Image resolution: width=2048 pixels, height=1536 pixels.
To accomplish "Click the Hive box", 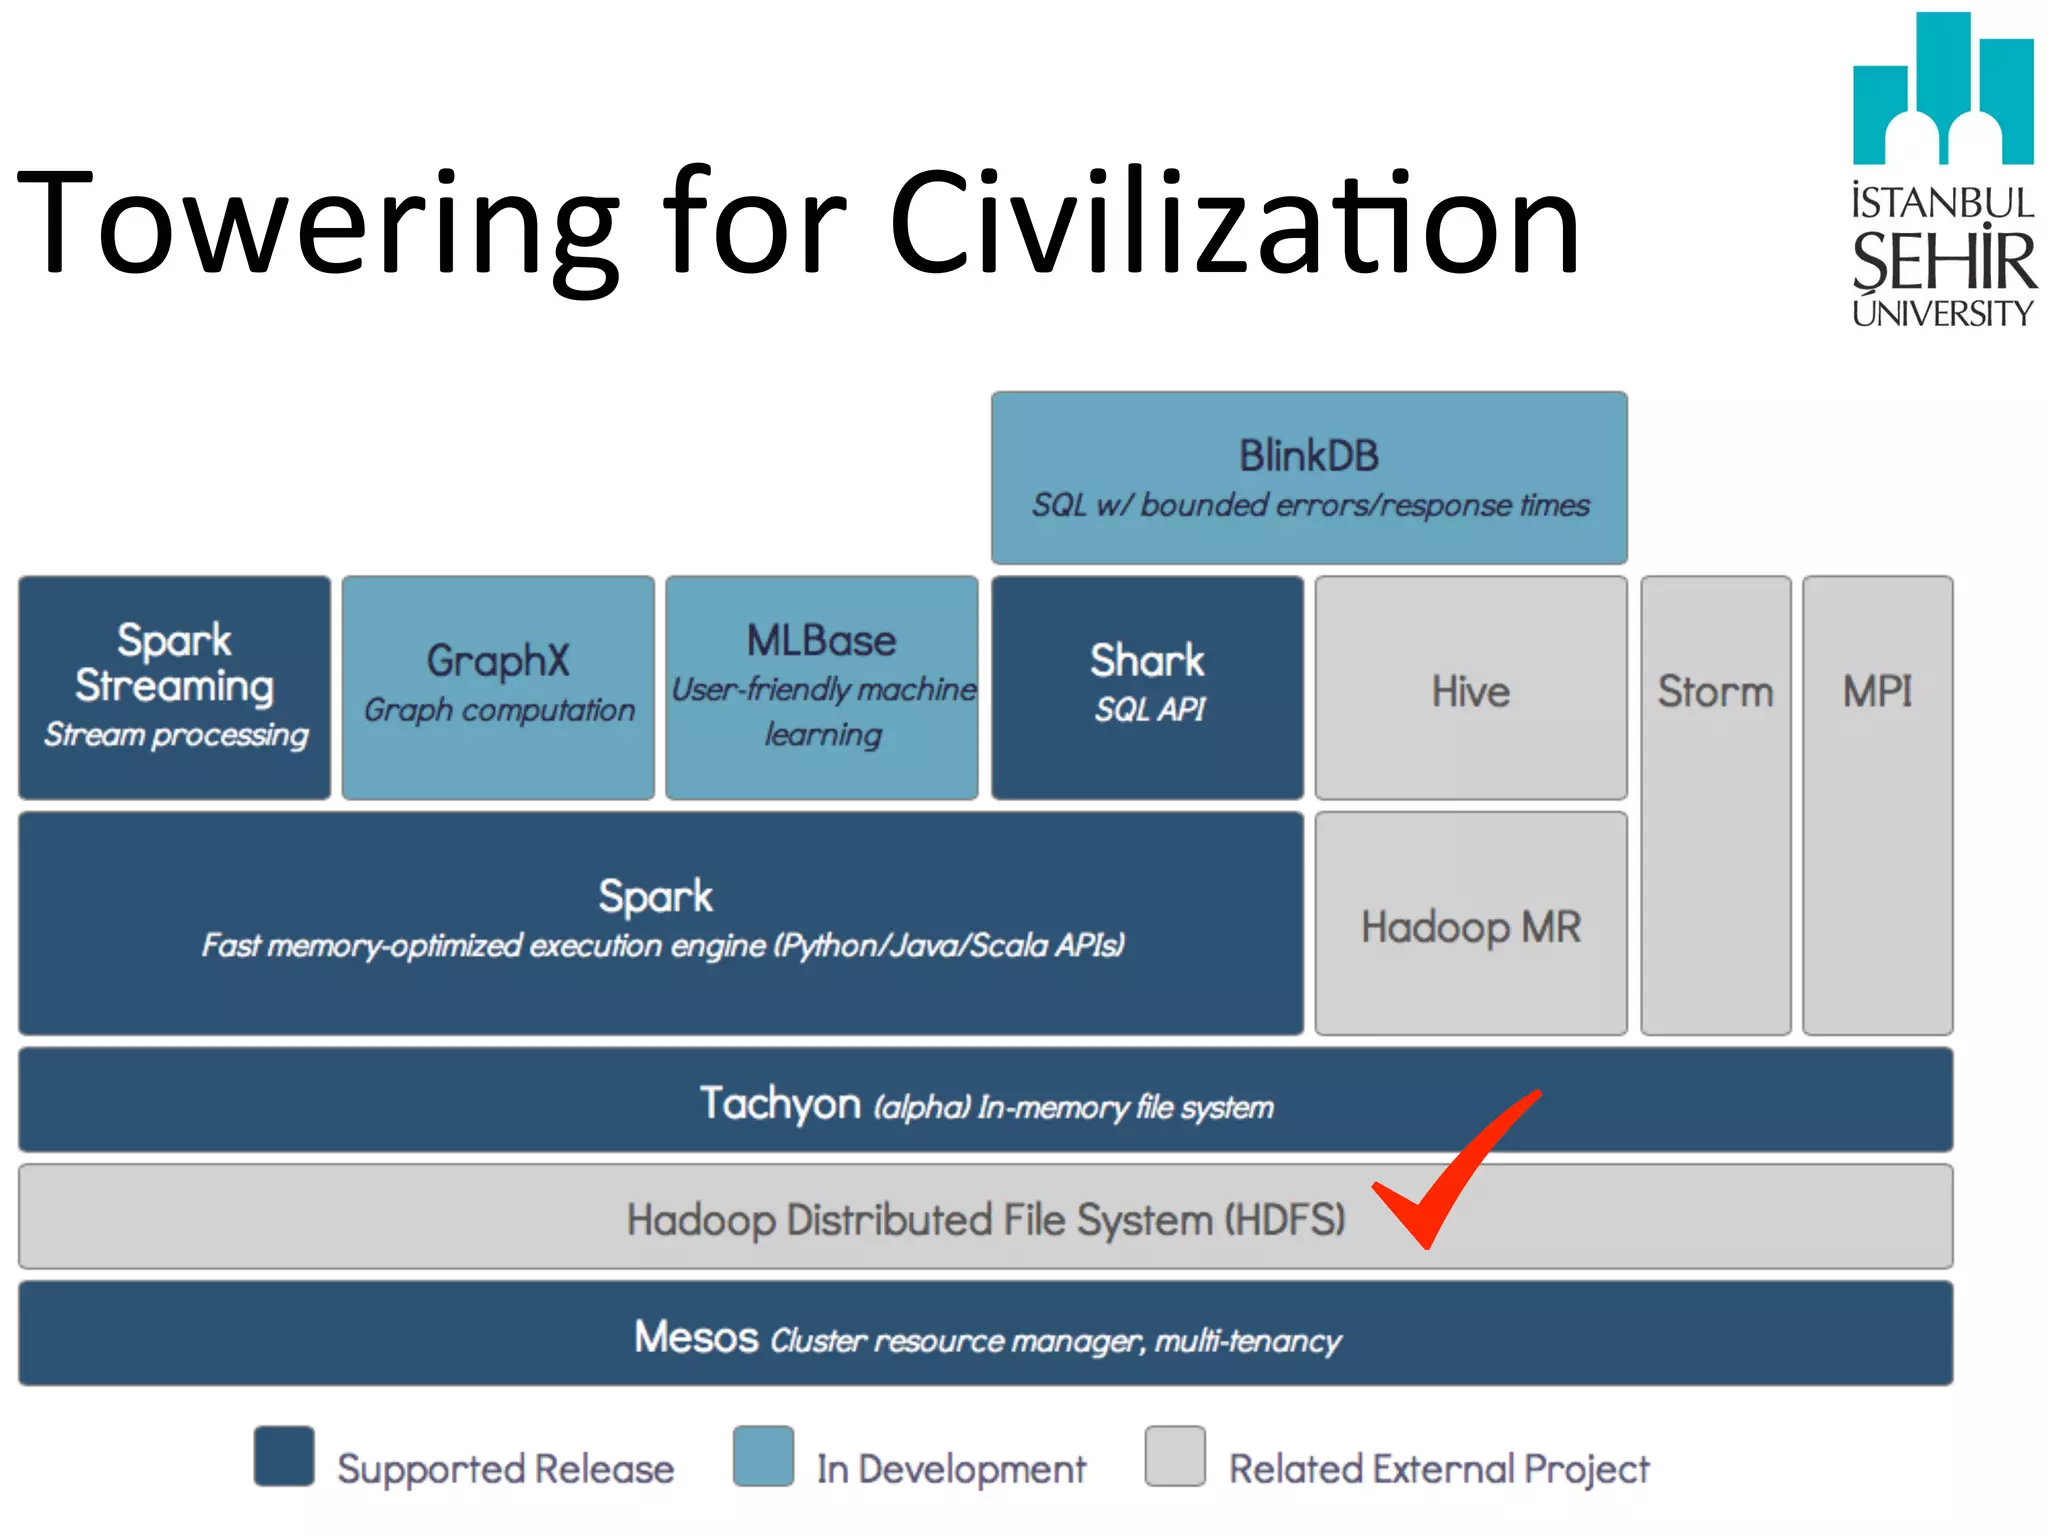I will 1470,689.
